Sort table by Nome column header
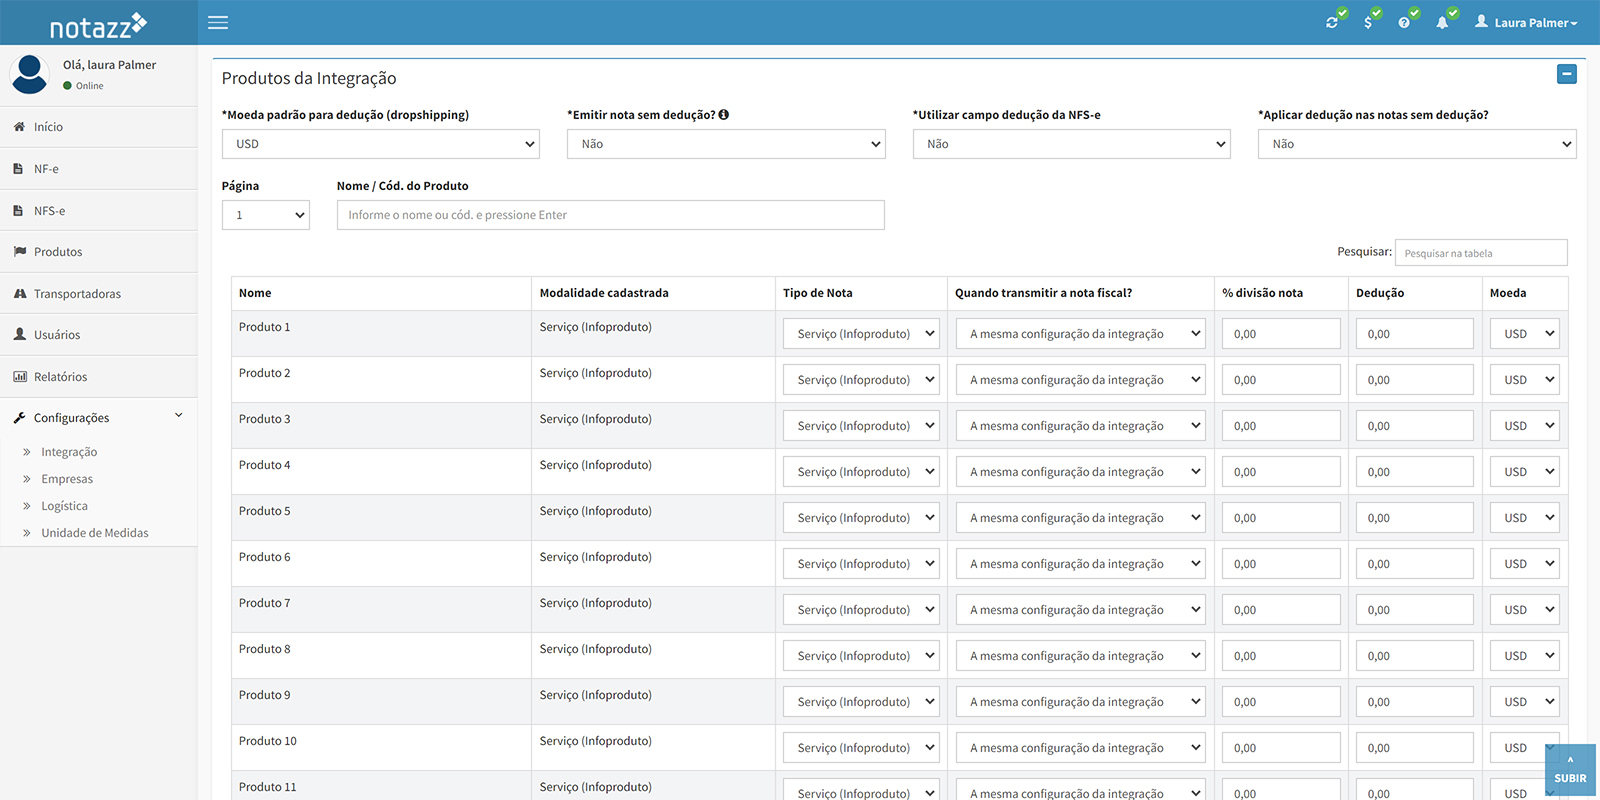The height and width of the screenshot is (800, 1600). coord(381,293)
